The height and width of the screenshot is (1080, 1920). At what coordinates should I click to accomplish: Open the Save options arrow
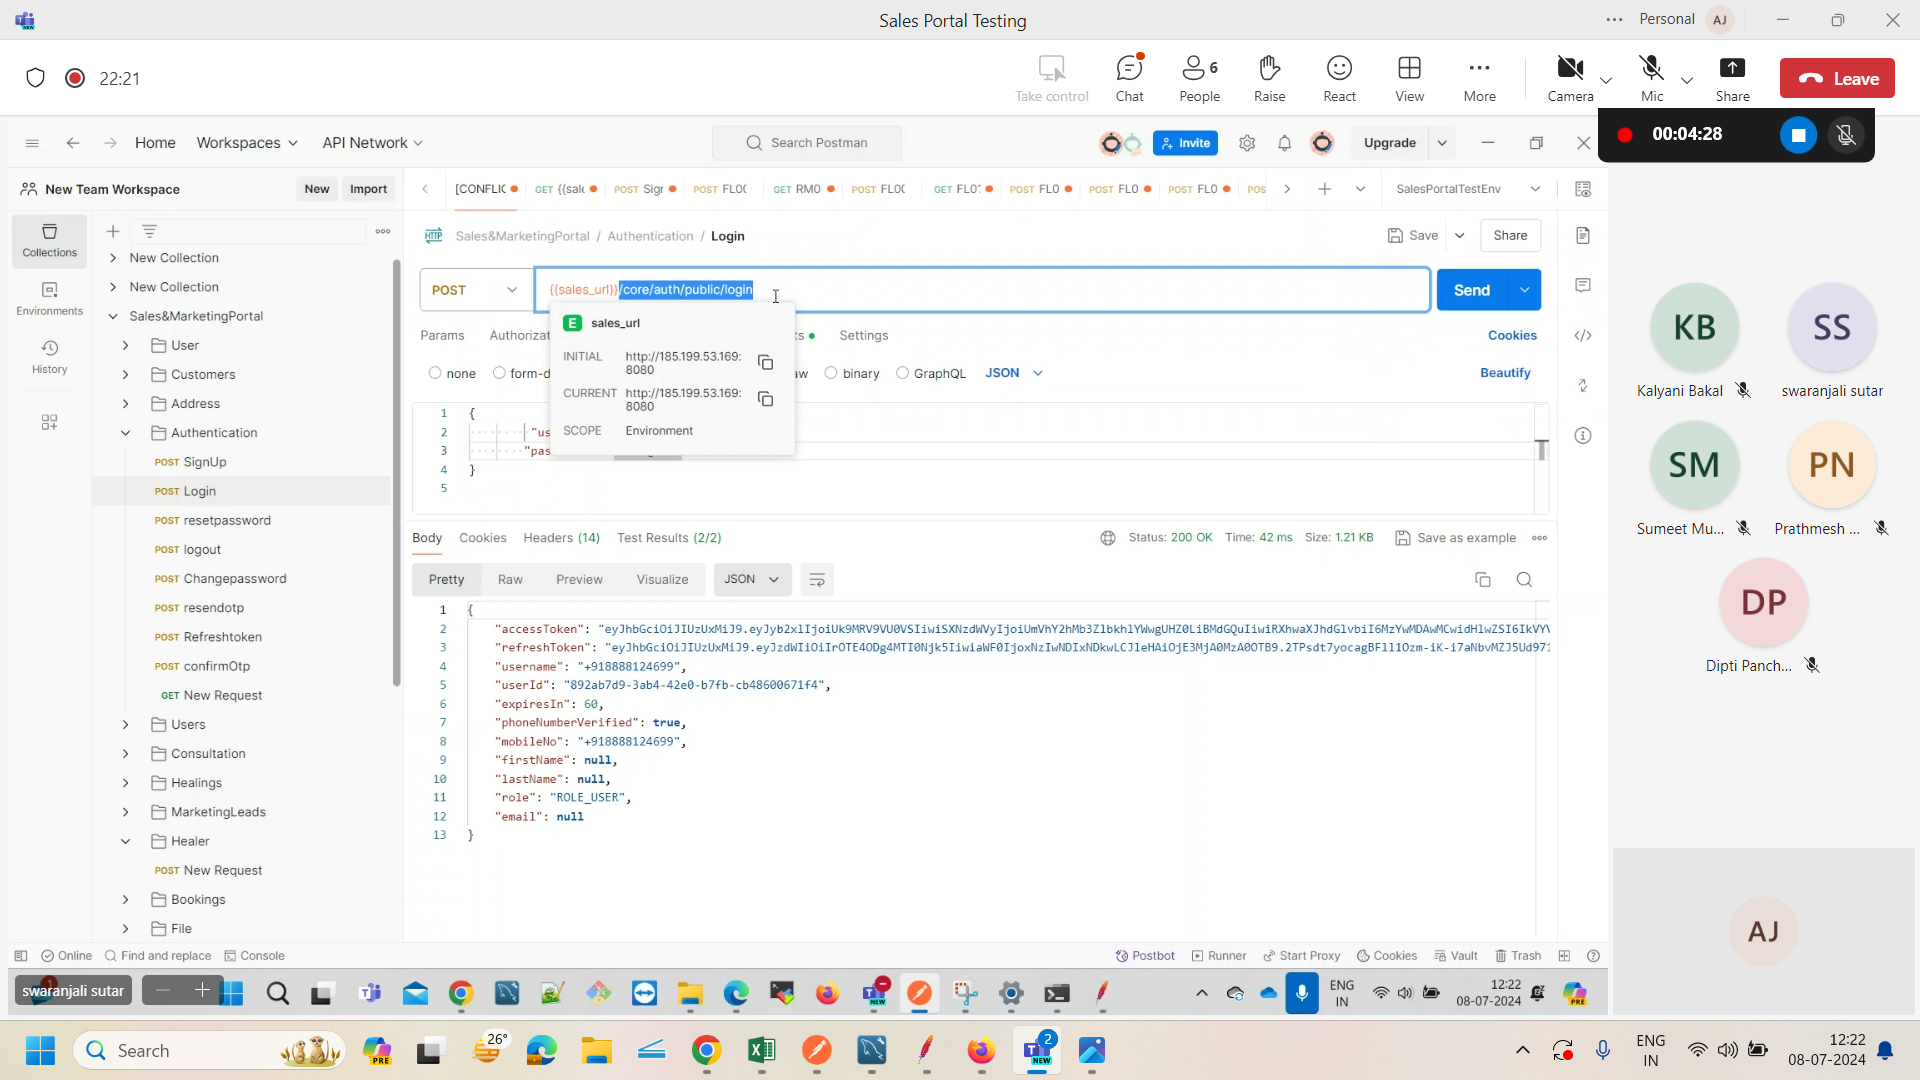[1459, 236]
